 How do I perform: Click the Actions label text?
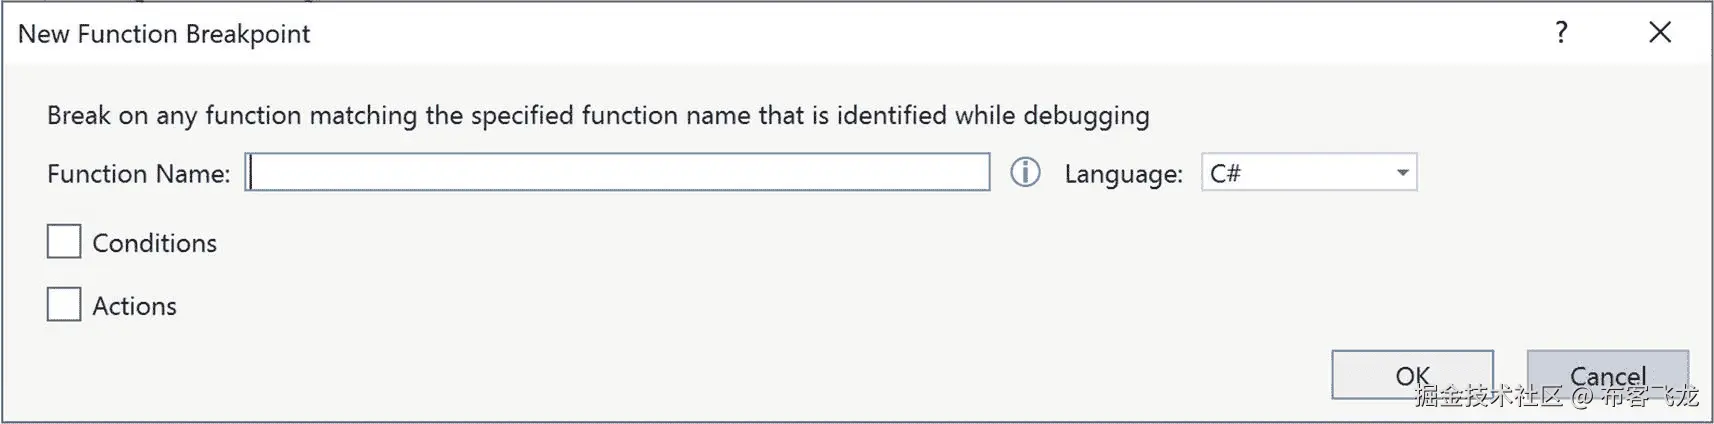[134, 306]
